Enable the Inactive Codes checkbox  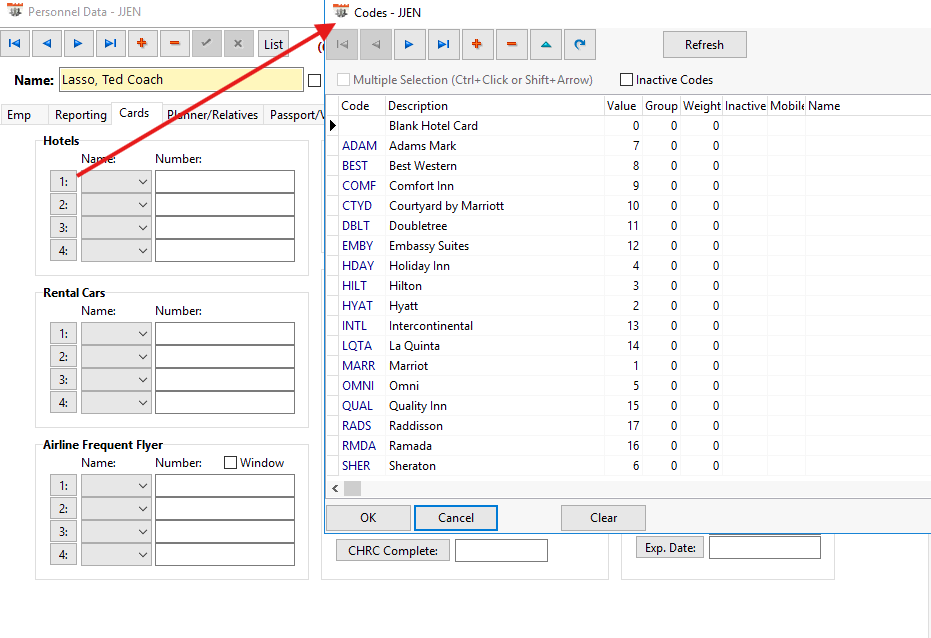627,80
